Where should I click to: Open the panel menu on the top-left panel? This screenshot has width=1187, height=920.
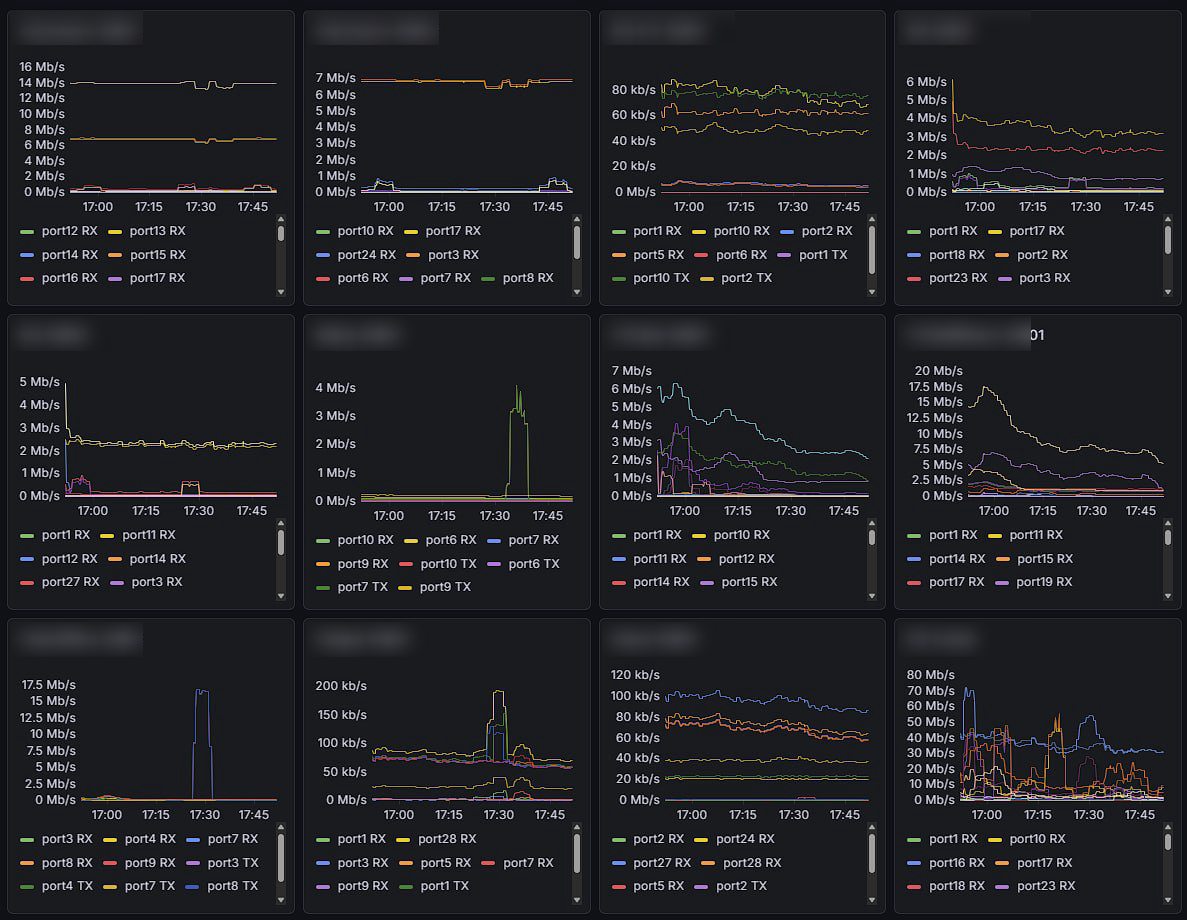coord(77,28)
